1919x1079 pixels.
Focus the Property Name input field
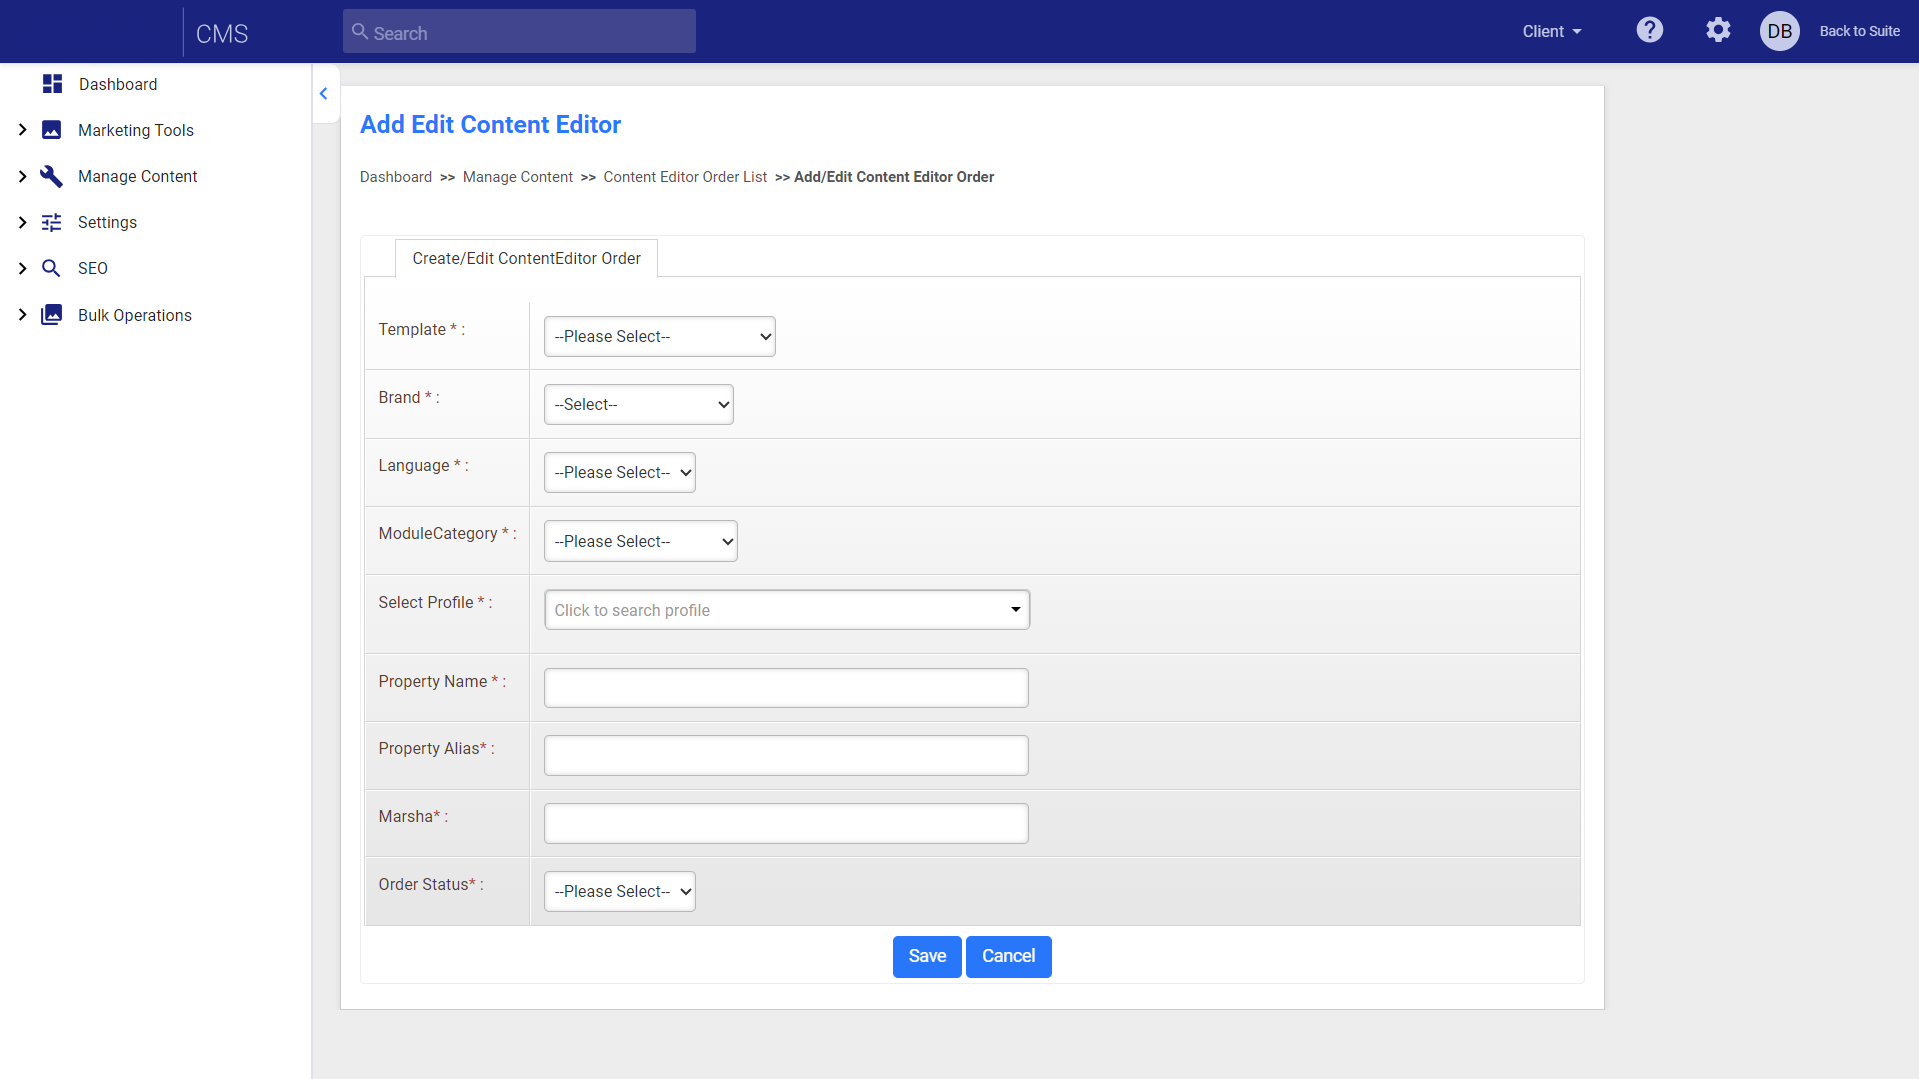(x=786, y=688)
